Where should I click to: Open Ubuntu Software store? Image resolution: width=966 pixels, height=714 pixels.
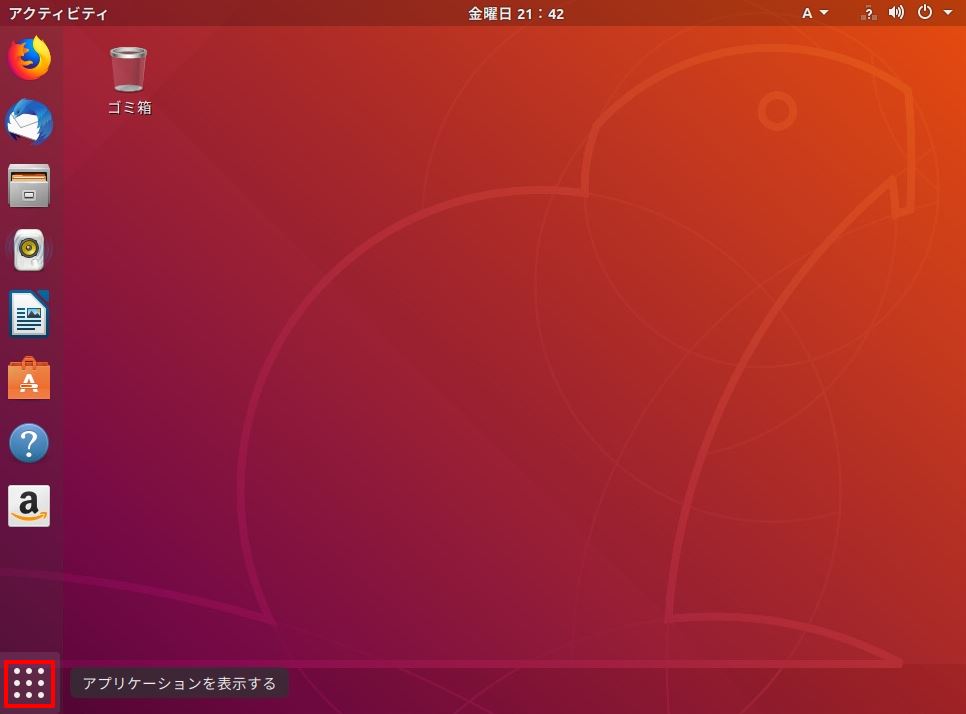point(29,378)
